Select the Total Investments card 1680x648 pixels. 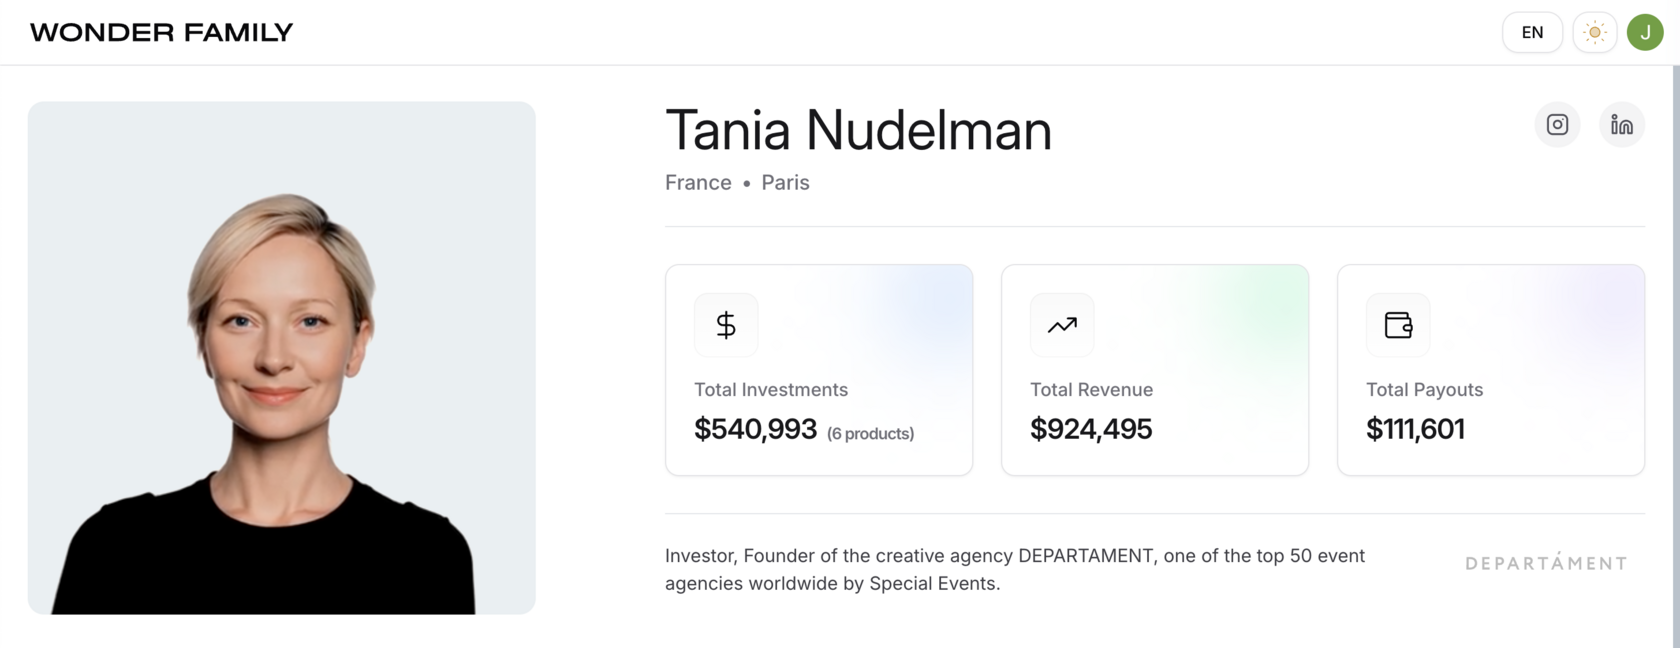tap(819, 370)
